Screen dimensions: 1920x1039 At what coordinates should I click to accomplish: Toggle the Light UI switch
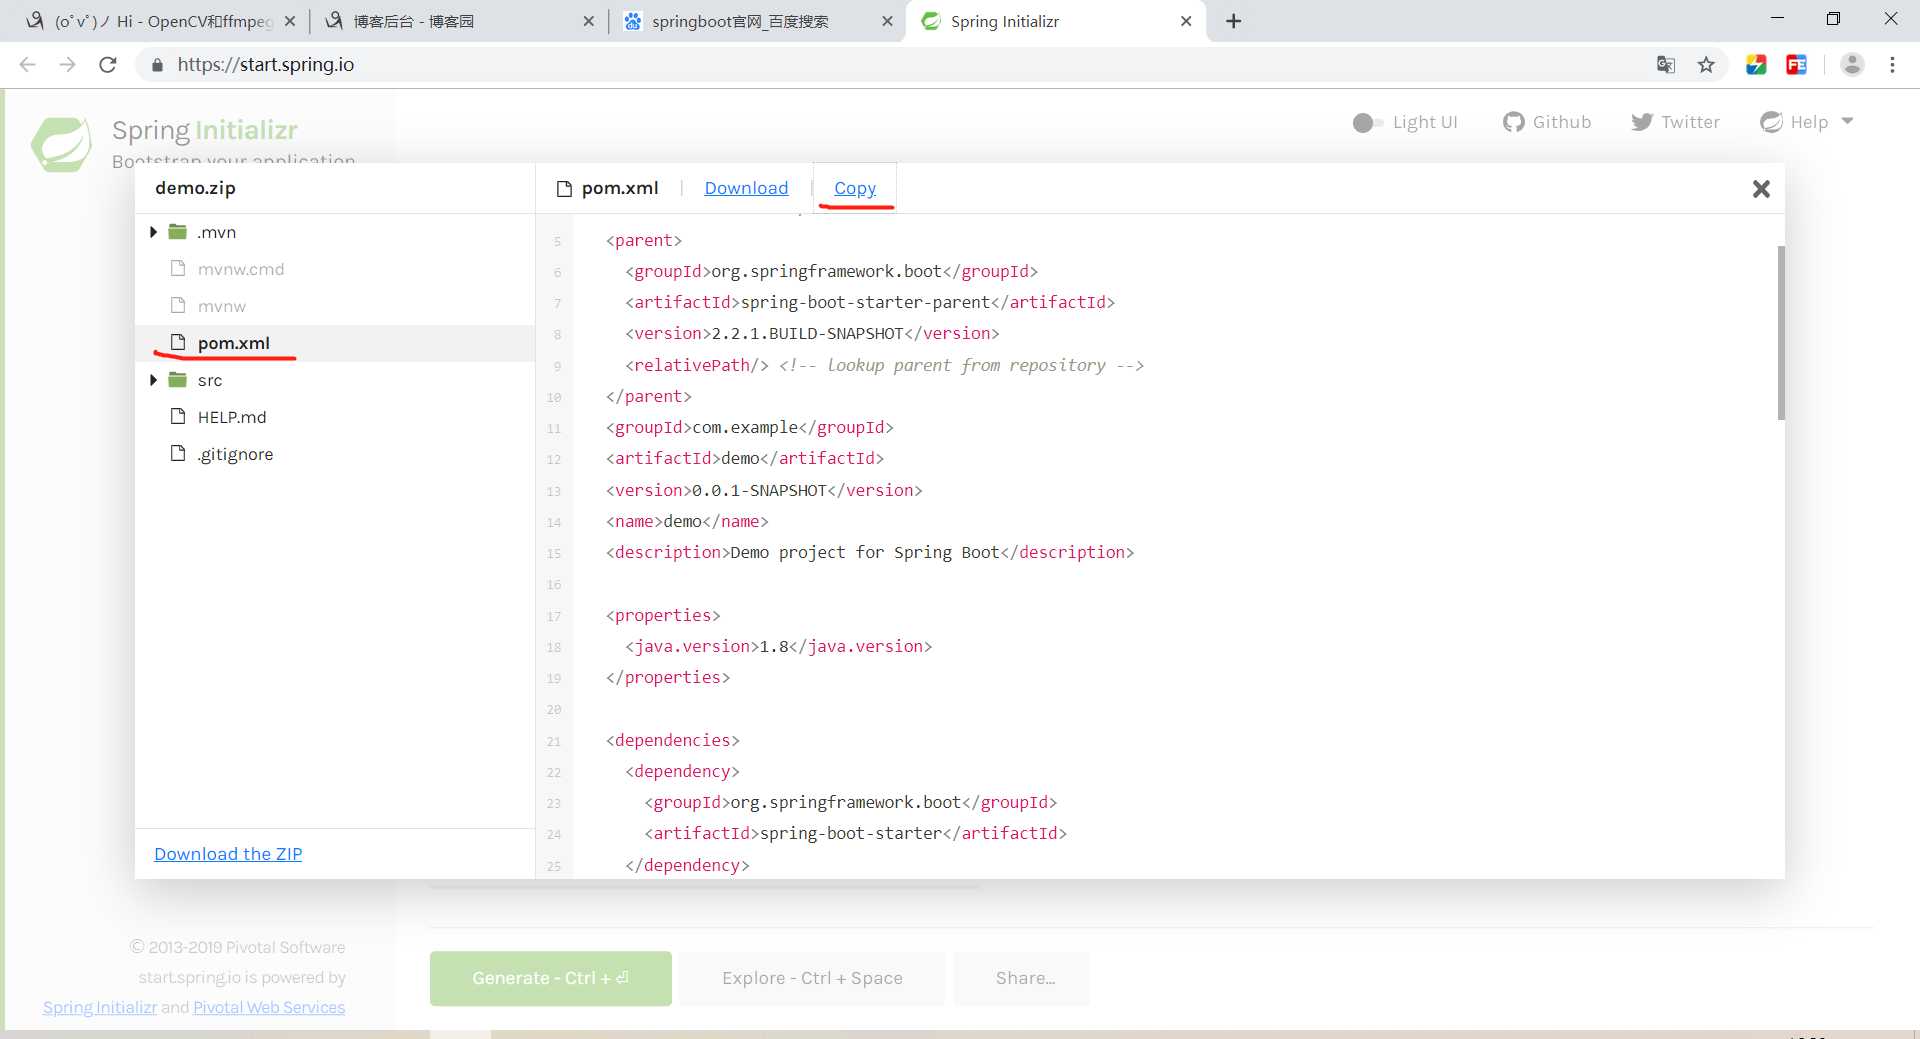point(1367,122)
